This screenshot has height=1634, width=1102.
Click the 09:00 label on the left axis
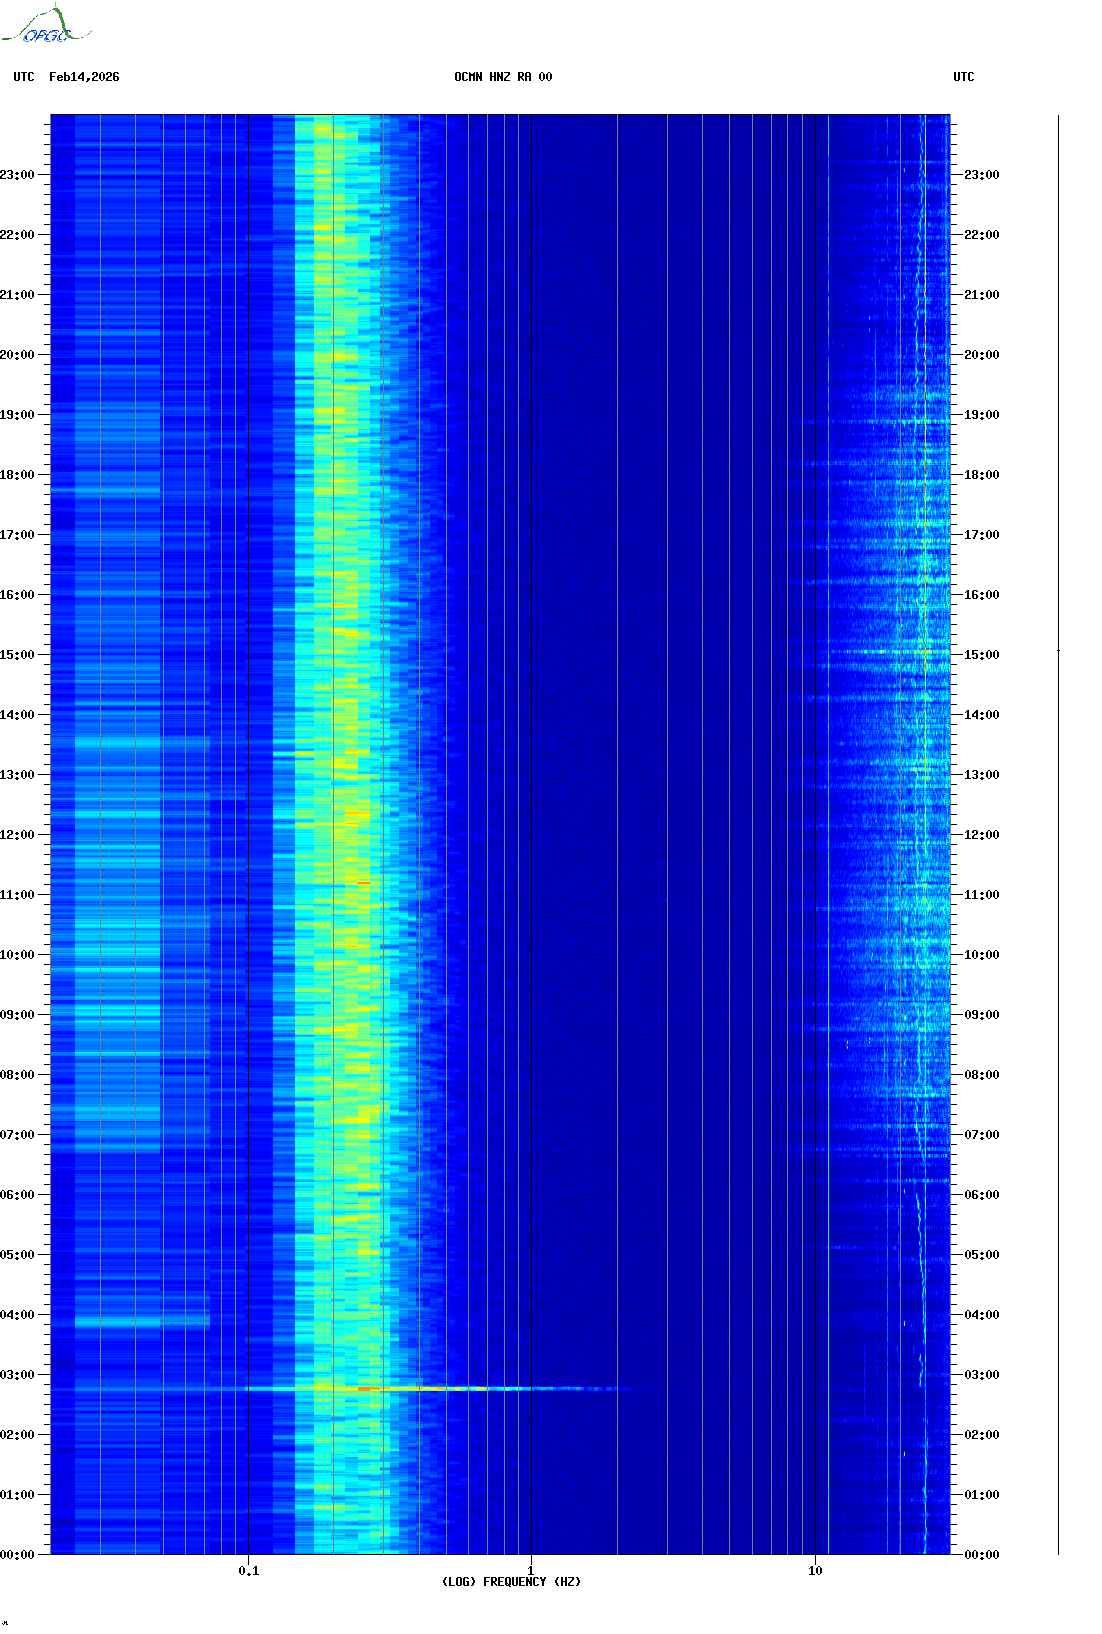[x=17, y=1015]
